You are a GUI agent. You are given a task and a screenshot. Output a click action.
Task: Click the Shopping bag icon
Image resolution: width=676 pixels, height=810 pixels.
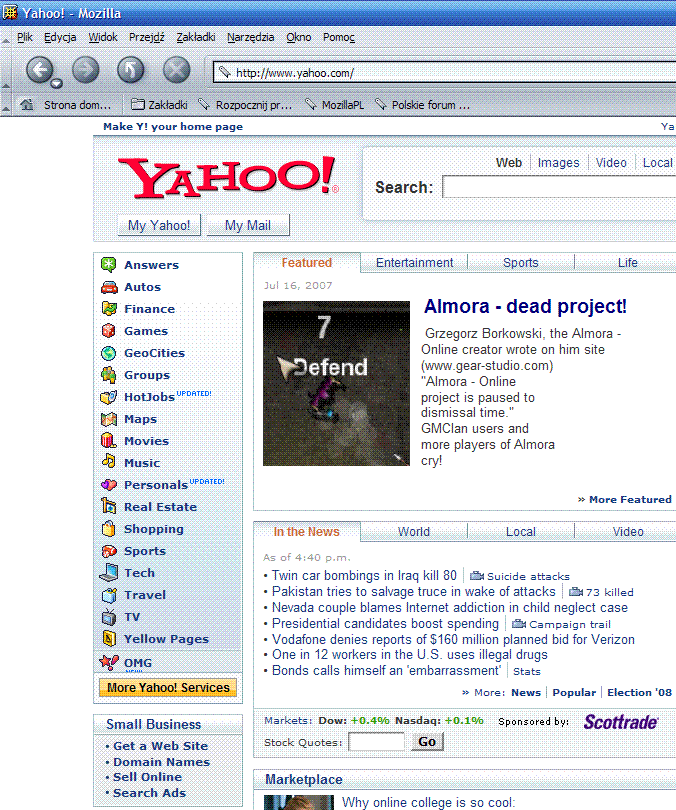(109, 529)
